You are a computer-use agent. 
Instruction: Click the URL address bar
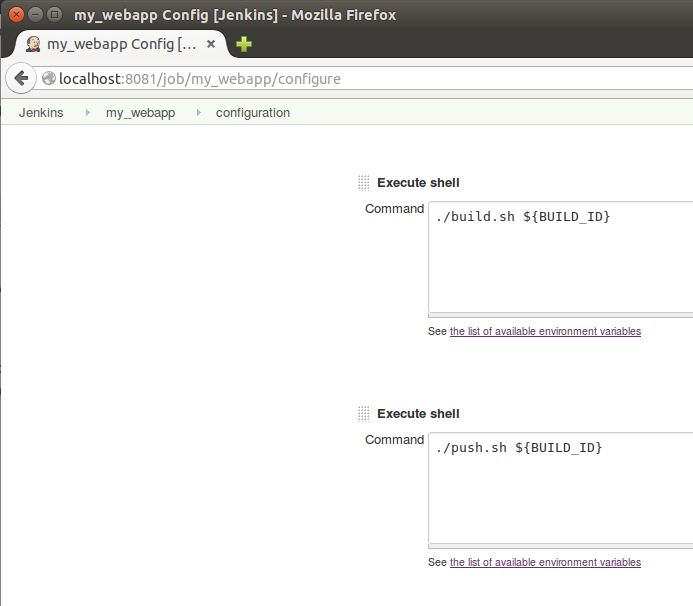coord(362,79)
